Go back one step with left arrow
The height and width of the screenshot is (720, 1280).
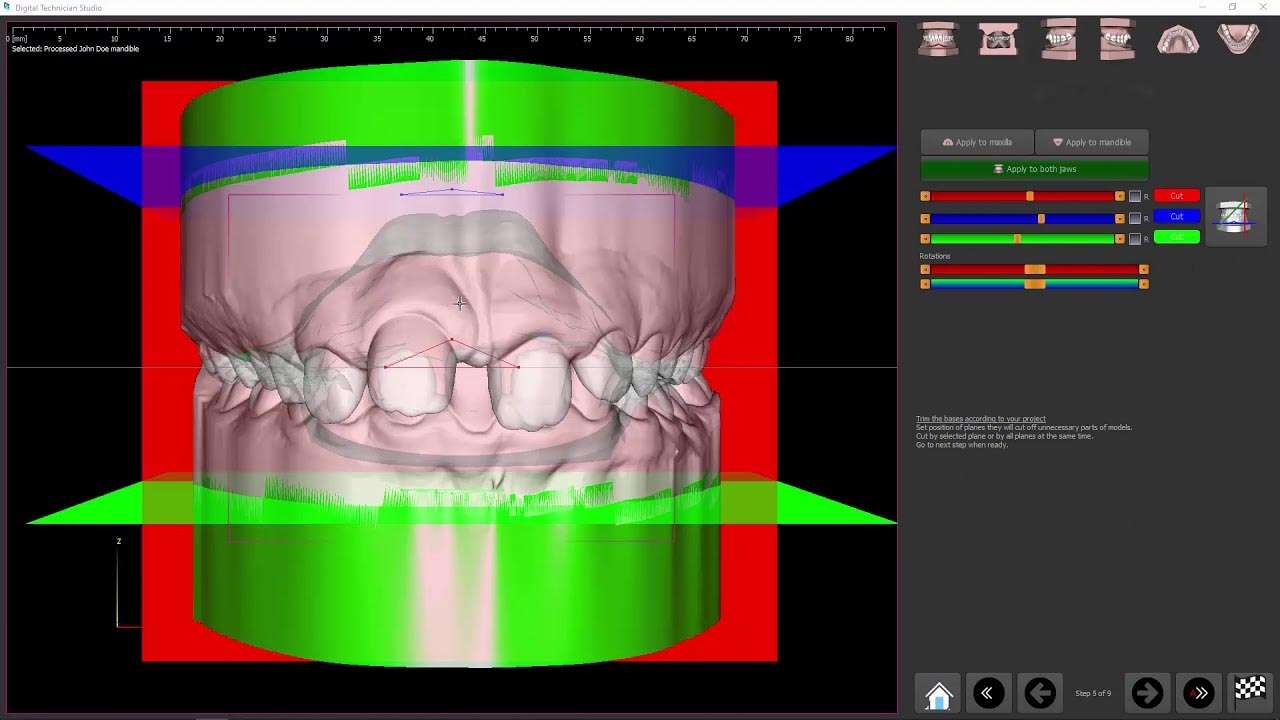pos(1040,692)
